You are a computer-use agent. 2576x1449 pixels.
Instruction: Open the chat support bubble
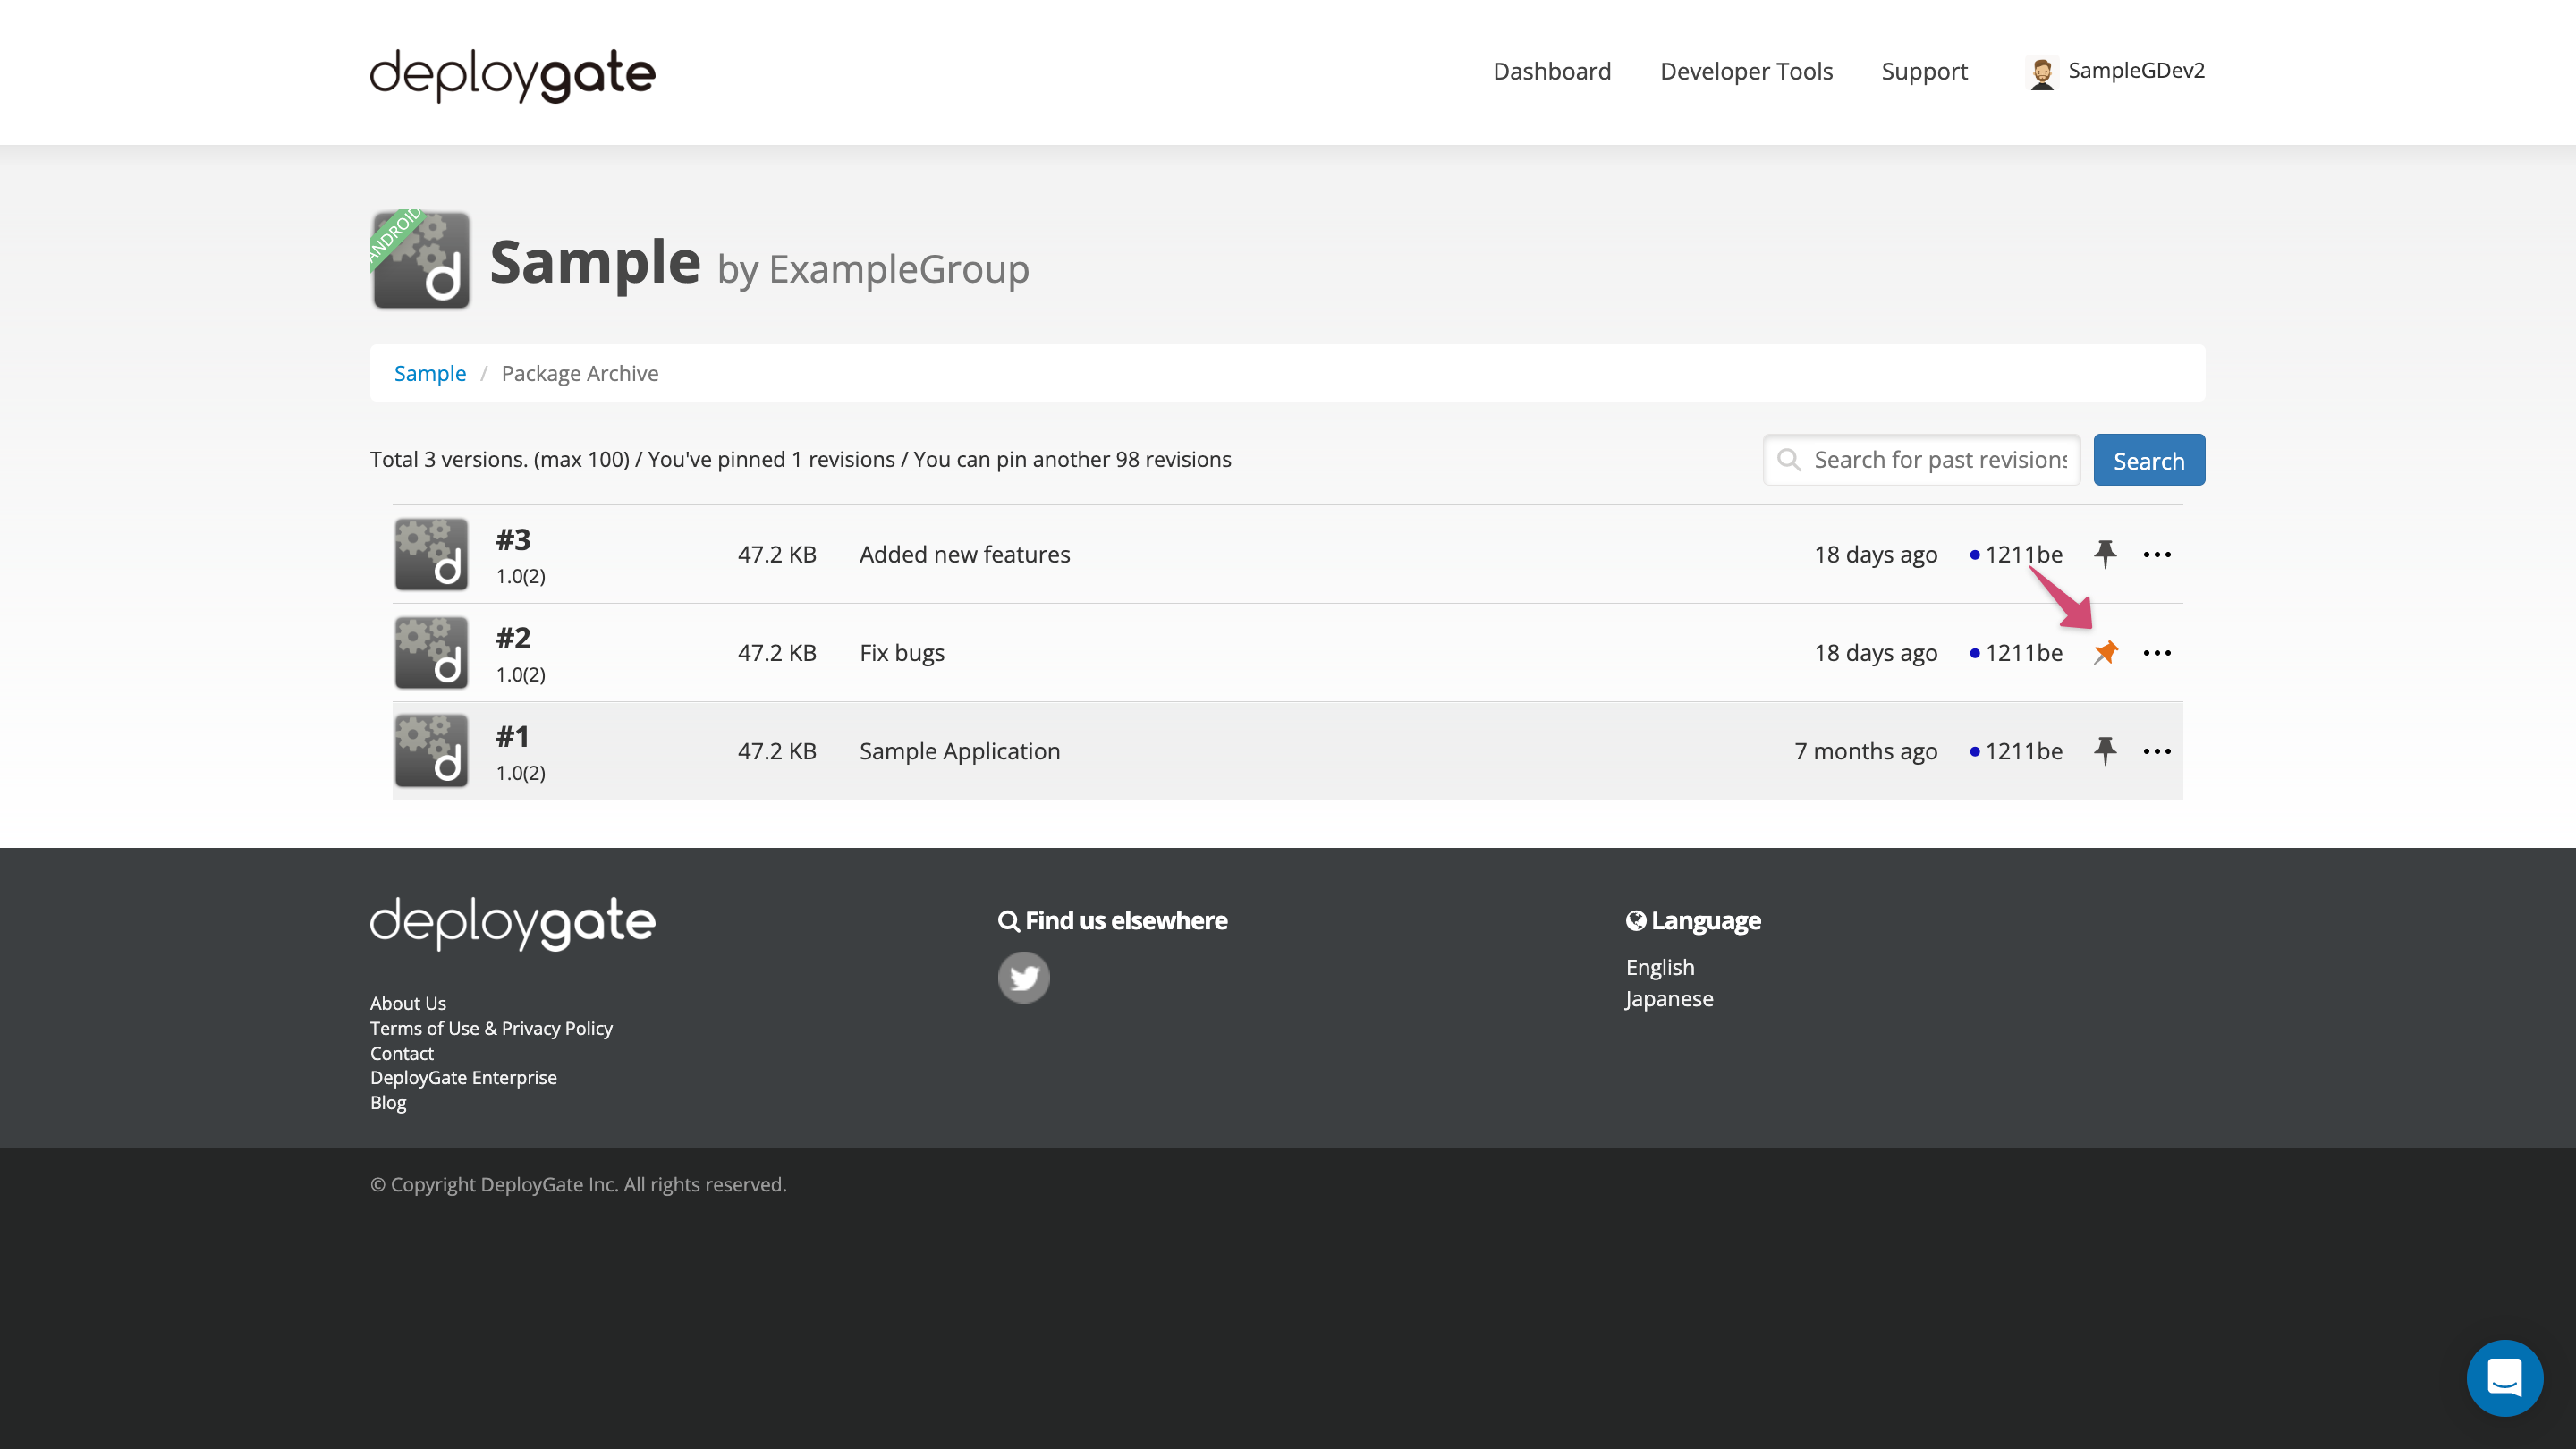pos(2504,1377)
